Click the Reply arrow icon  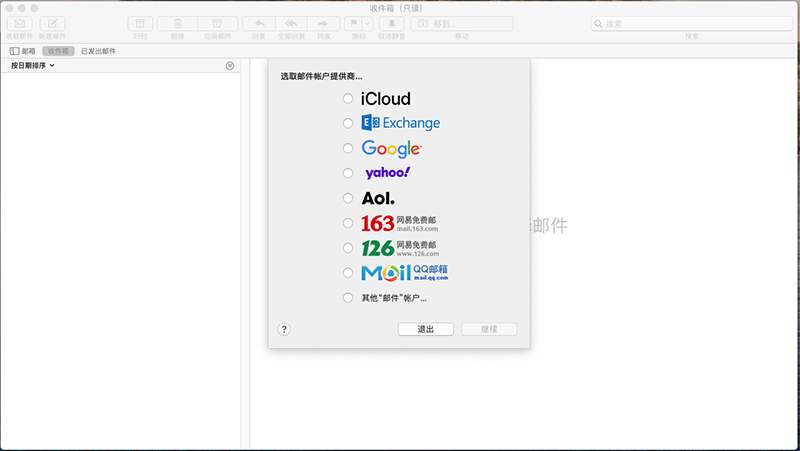259,23
